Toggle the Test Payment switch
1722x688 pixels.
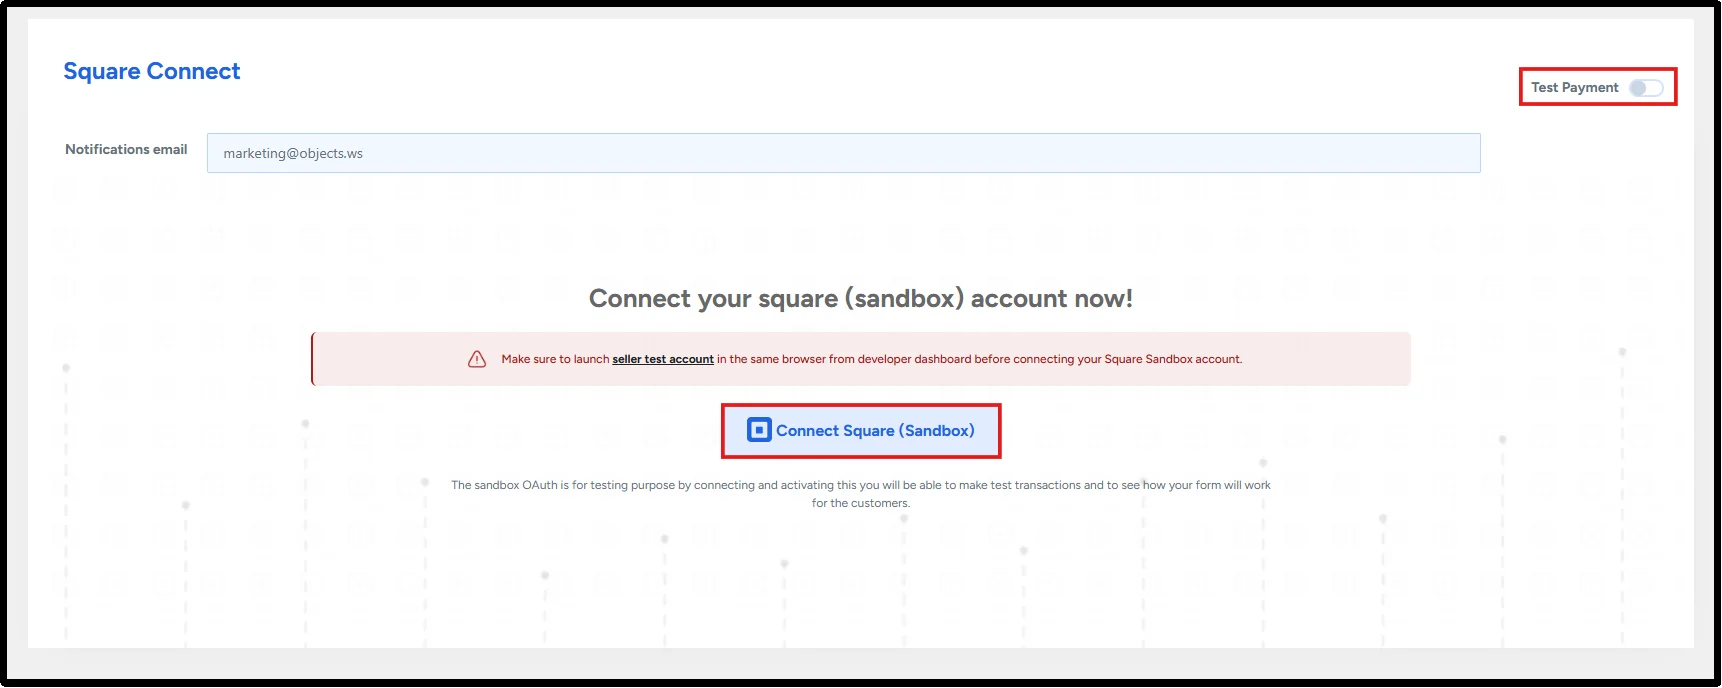(1646, 88)
